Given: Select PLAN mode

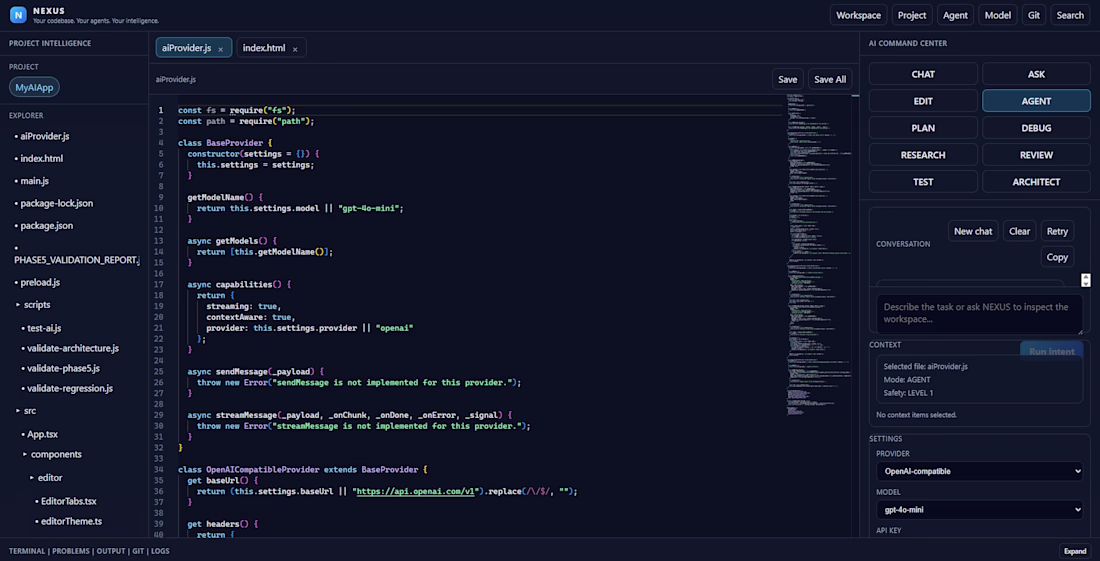Looking at the screenshot, I should pos(923,128).
